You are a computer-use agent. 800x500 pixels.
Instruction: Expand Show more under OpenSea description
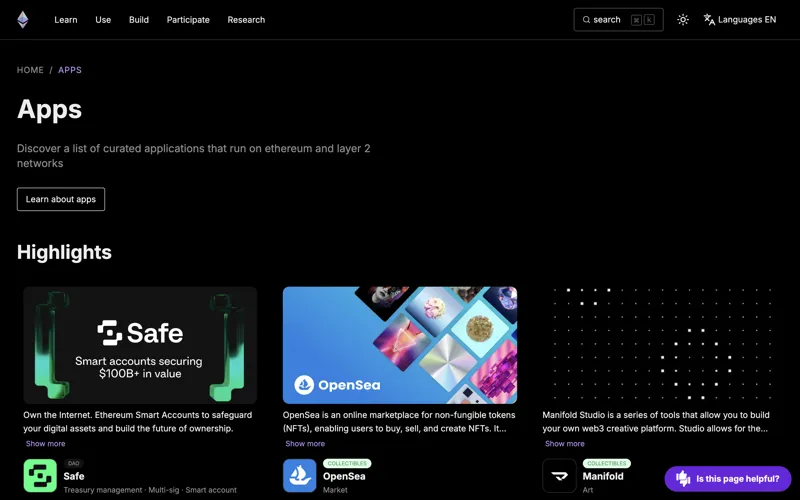coord(305,444)
